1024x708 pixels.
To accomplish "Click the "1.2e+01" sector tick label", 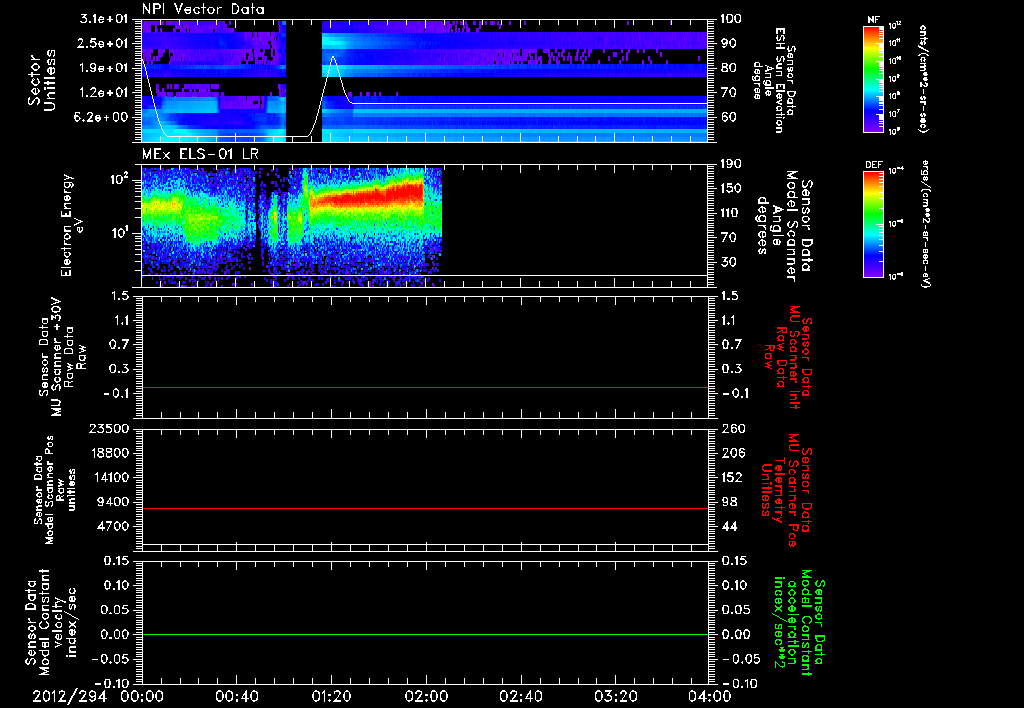I will tap(101, 93).
